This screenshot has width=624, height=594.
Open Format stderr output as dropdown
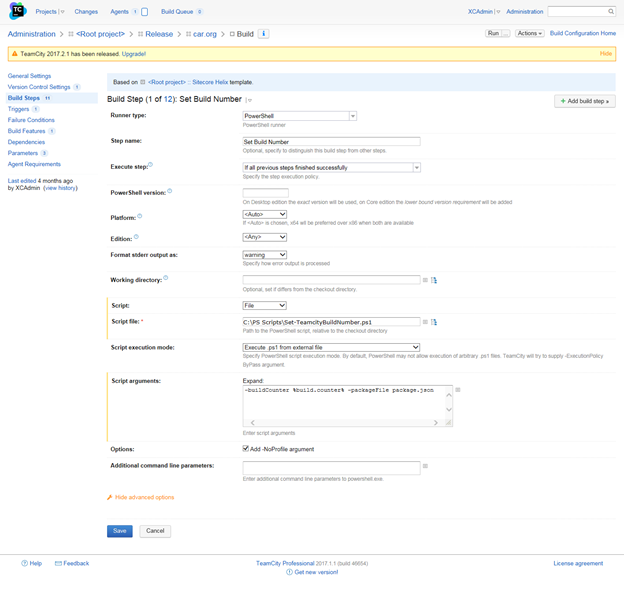[x=265, y=255]
